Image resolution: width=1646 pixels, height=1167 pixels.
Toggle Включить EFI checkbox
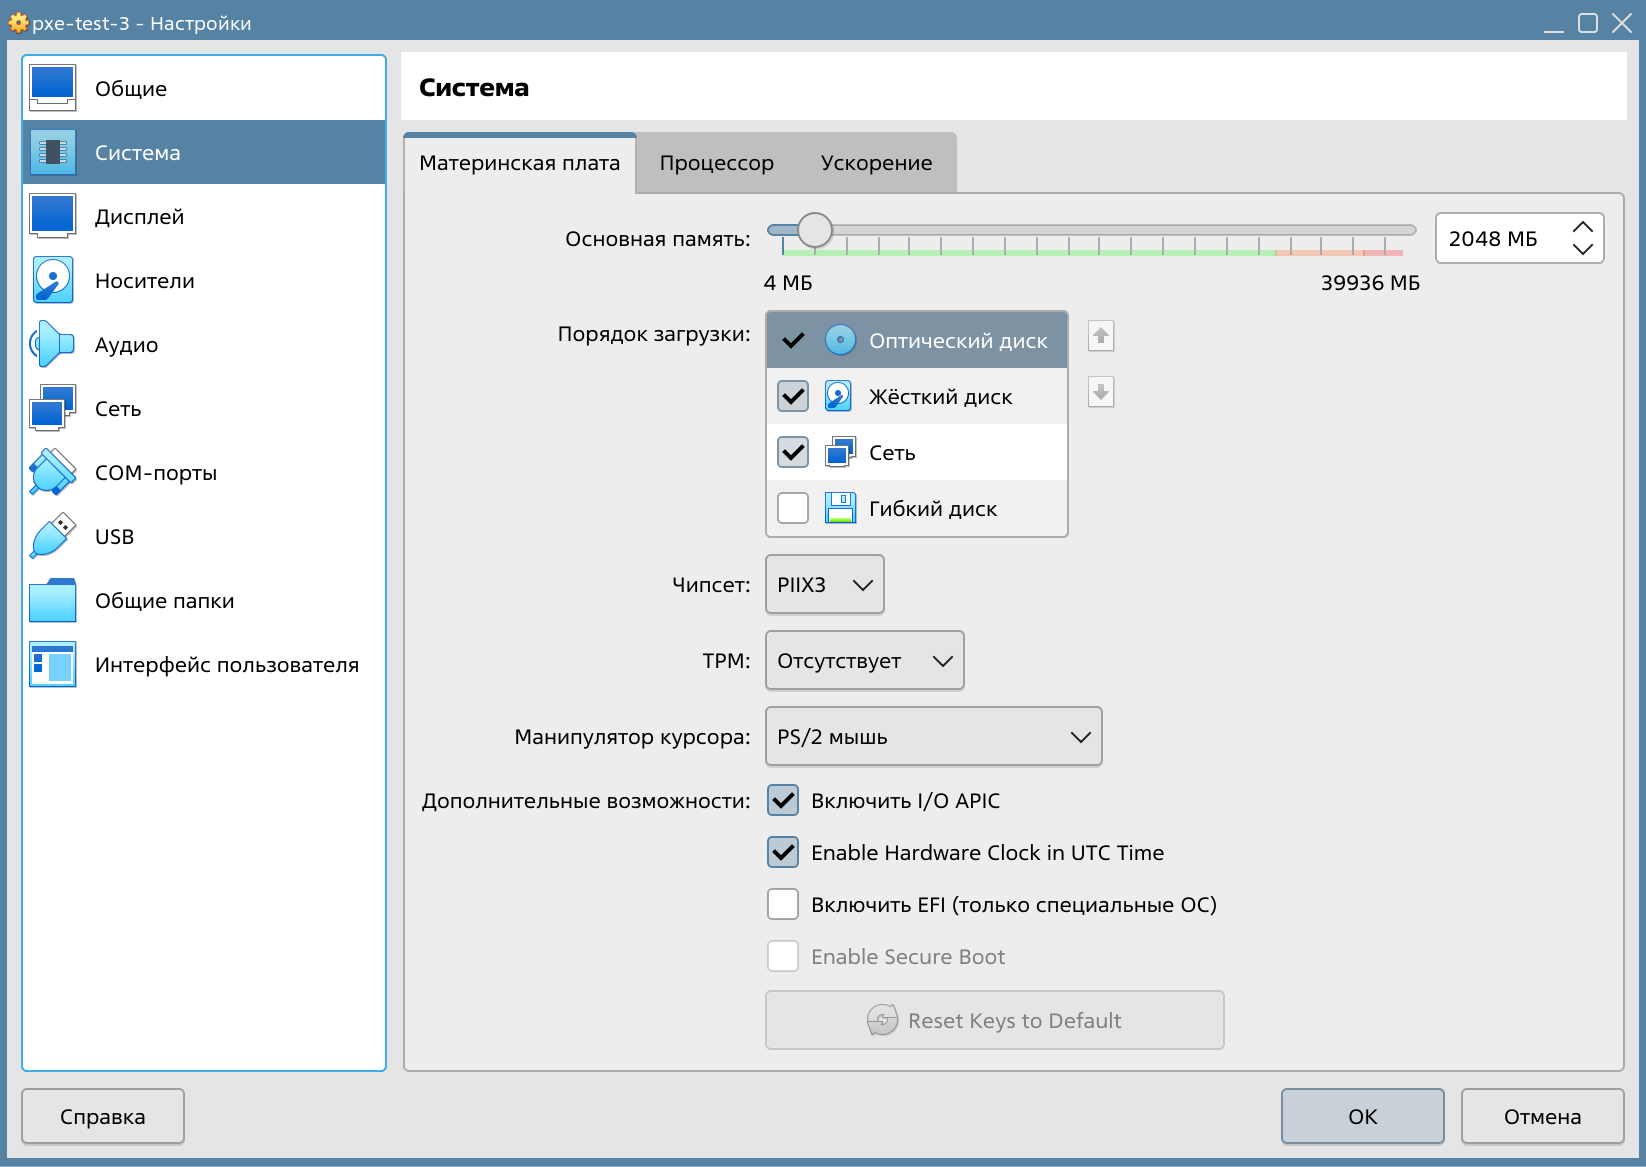tap(783, 904)
